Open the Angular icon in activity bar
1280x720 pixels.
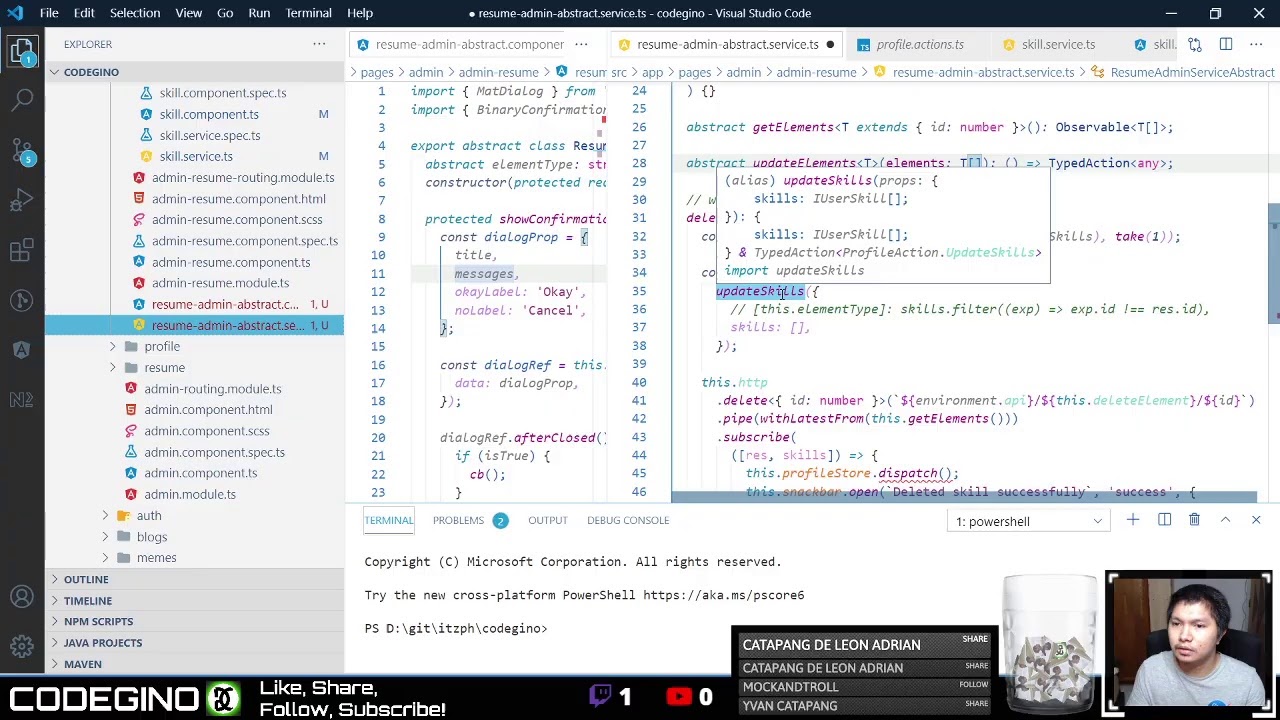(x=22, y=350)
